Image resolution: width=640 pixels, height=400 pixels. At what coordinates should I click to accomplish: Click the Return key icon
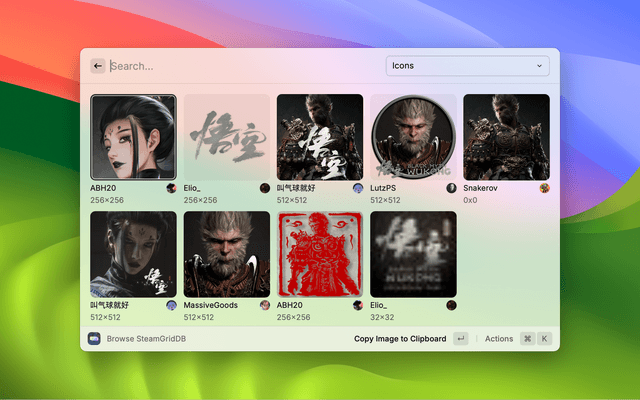coord(460,338)
